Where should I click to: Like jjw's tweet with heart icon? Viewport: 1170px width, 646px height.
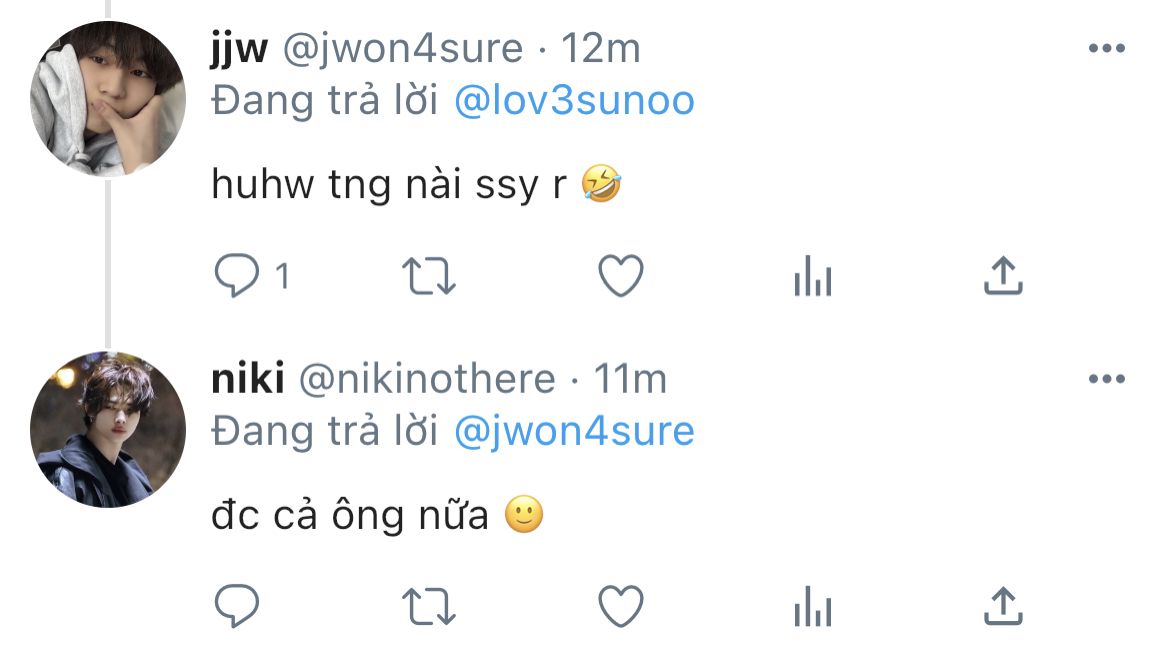(621, 276)
